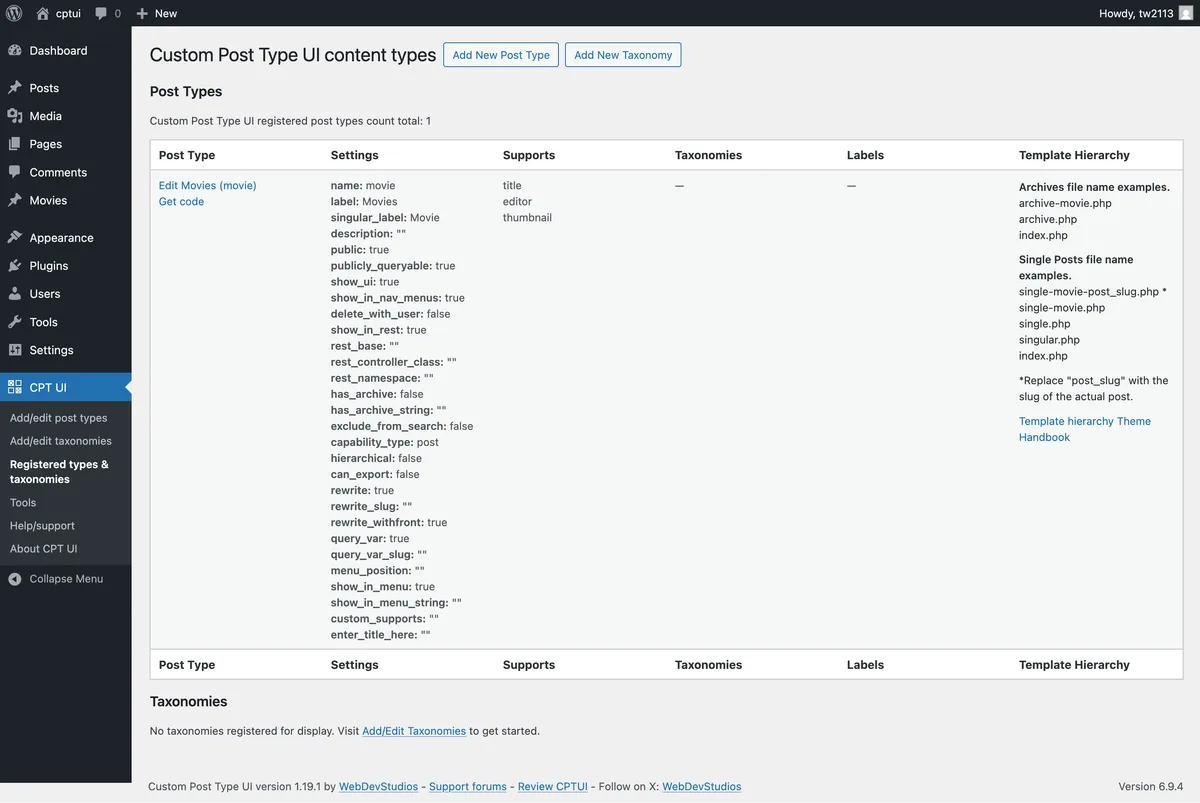This screenshot has width=1200, height=803.
Task: Click the Get code link
Action: (181, 201)
